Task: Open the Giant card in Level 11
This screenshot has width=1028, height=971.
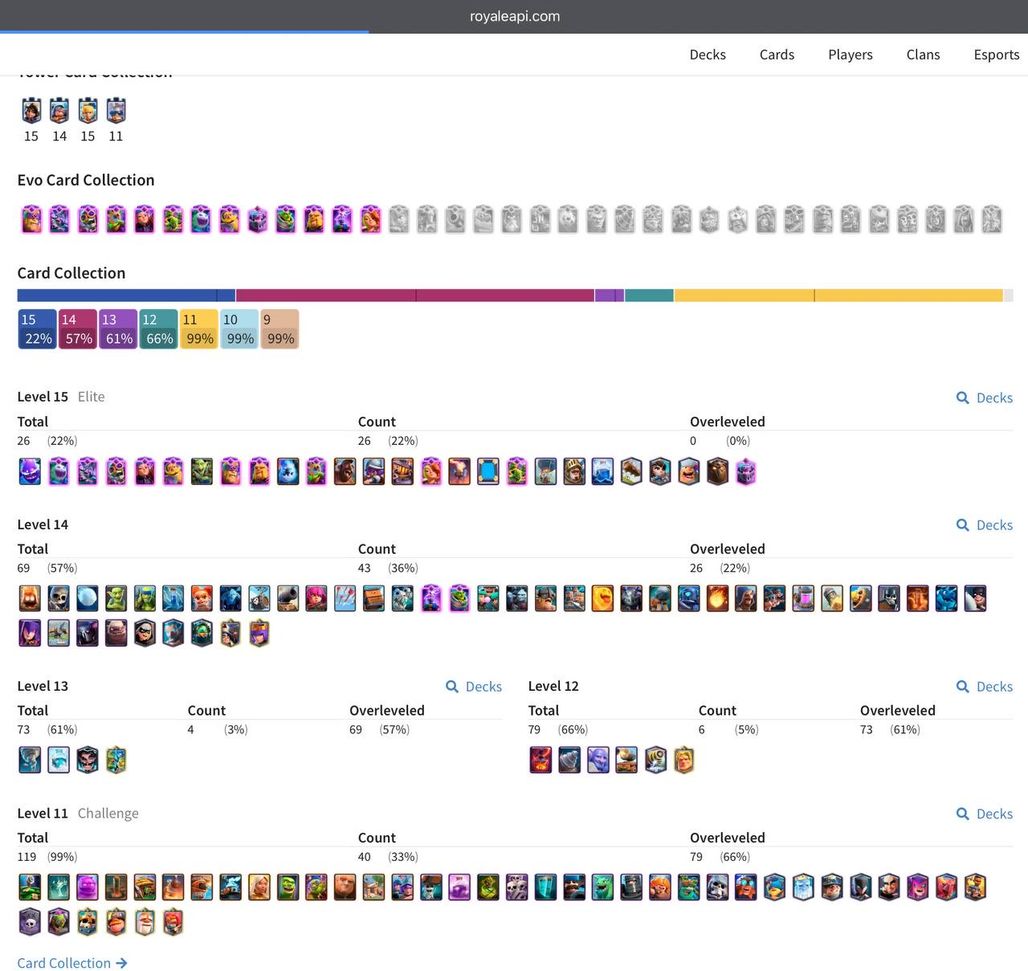Action: [x=345, y=887]
